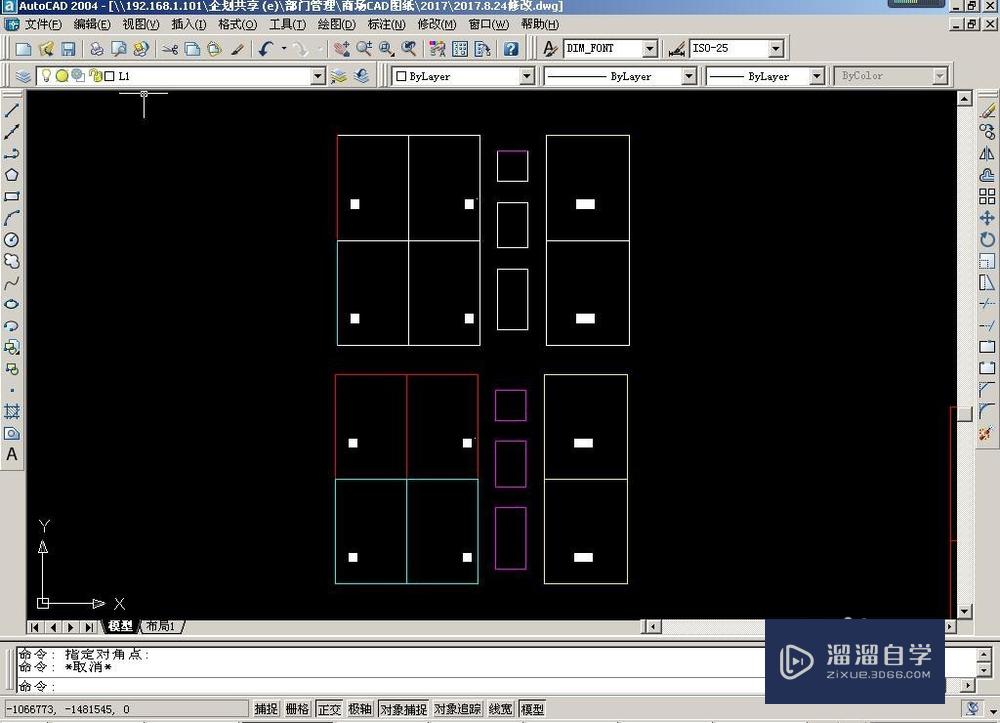
Task: Click the Match Properties brush icon
Action: pyautogui.click(x=237, y=49)
